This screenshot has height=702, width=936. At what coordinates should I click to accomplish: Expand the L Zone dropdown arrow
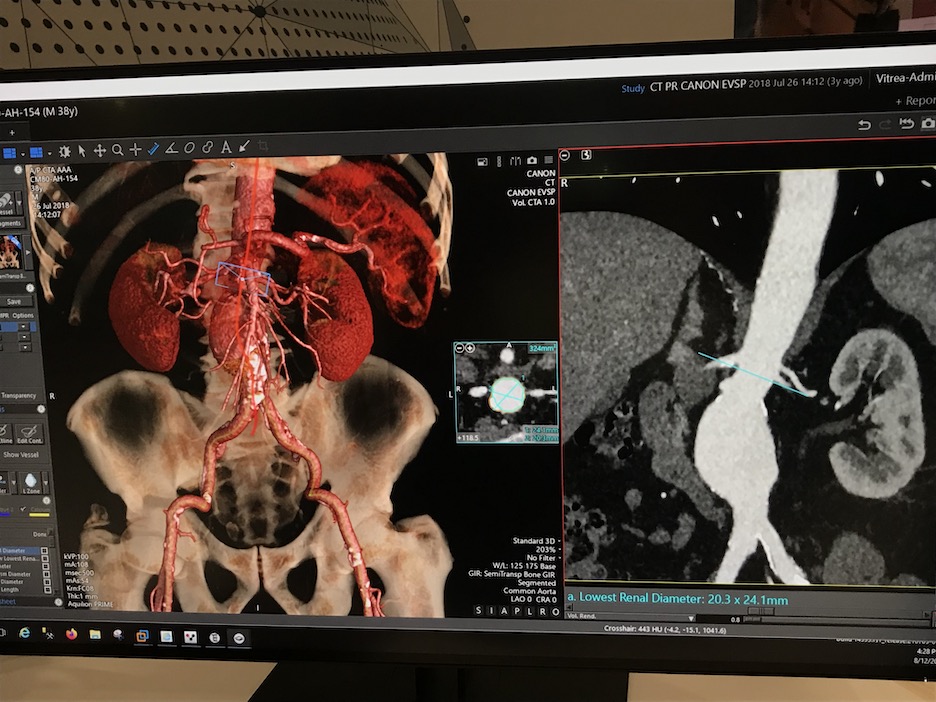tap(44, 480)
